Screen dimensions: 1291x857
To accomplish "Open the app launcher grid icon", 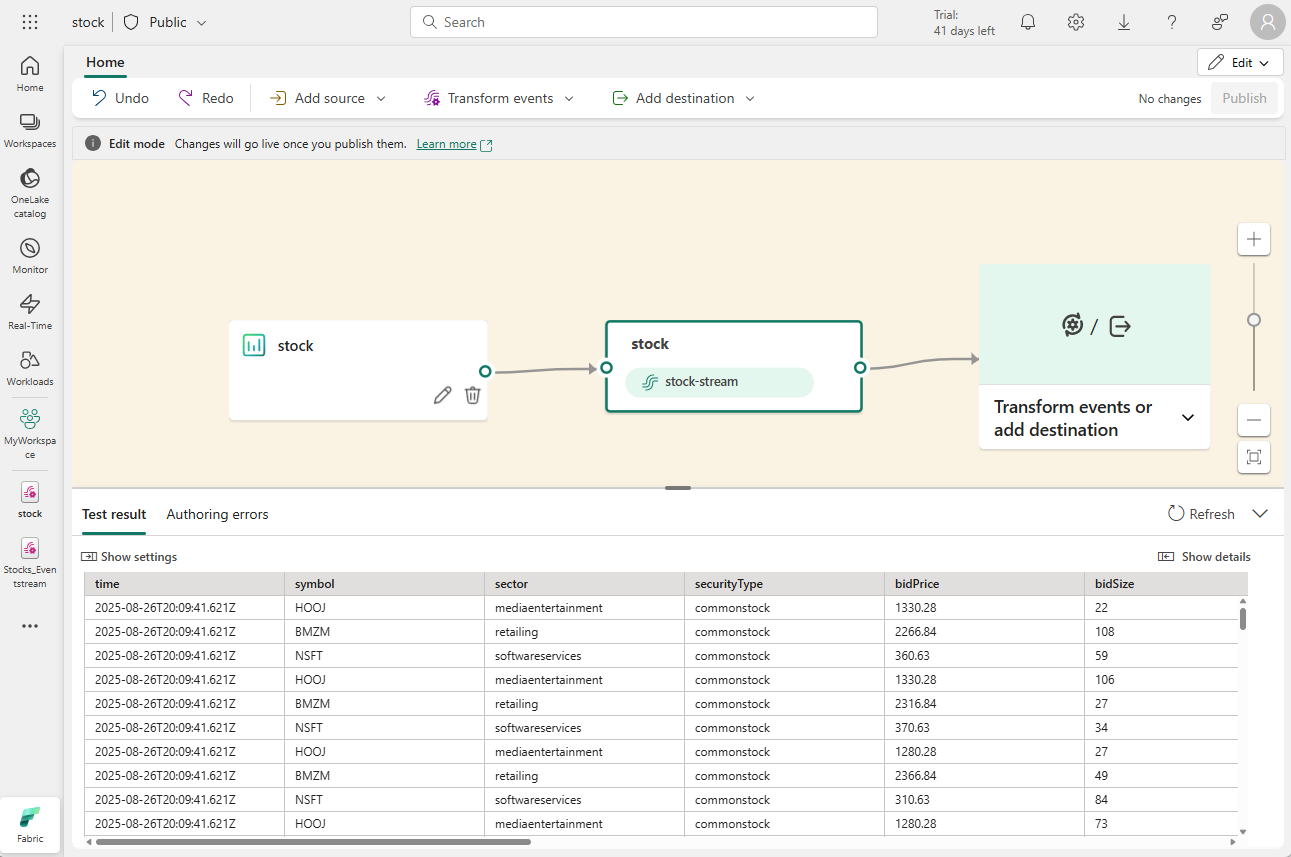I will coord(30,22).
